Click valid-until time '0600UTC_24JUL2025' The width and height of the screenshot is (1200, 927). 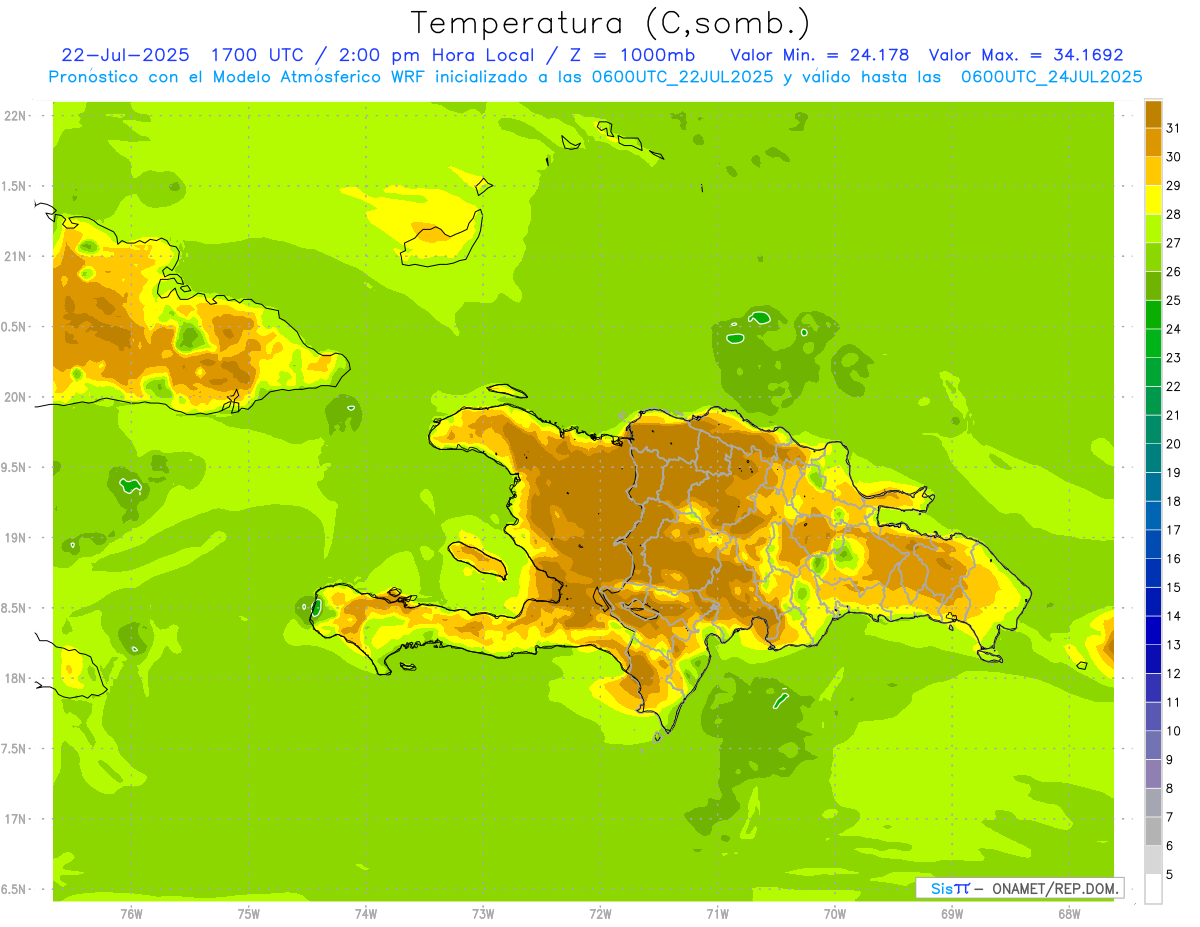pyautogui.click(x=1052, y=76)
